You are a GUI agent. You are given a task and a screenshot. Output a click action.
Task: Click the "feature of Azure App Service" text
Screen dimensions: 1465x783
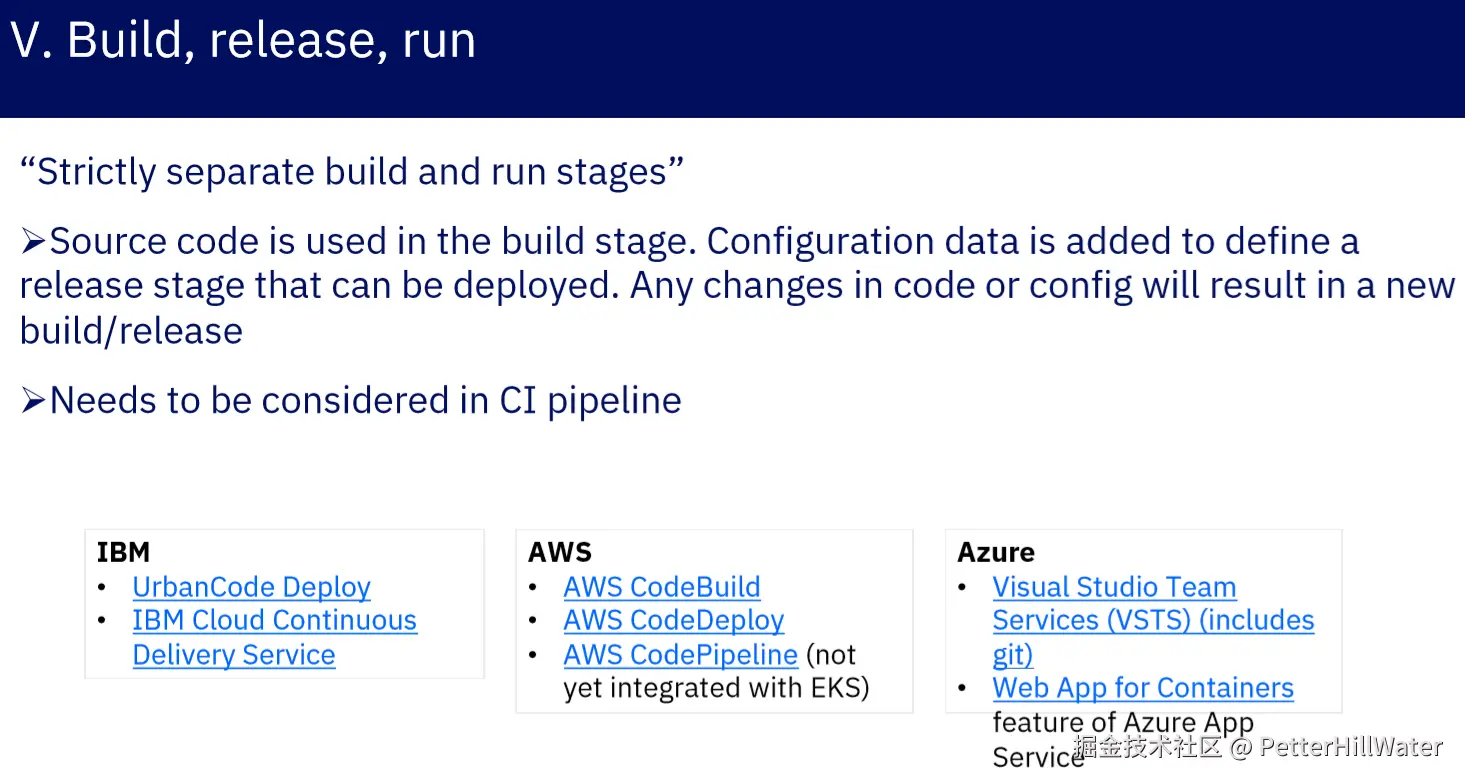tap(1123, 739)
